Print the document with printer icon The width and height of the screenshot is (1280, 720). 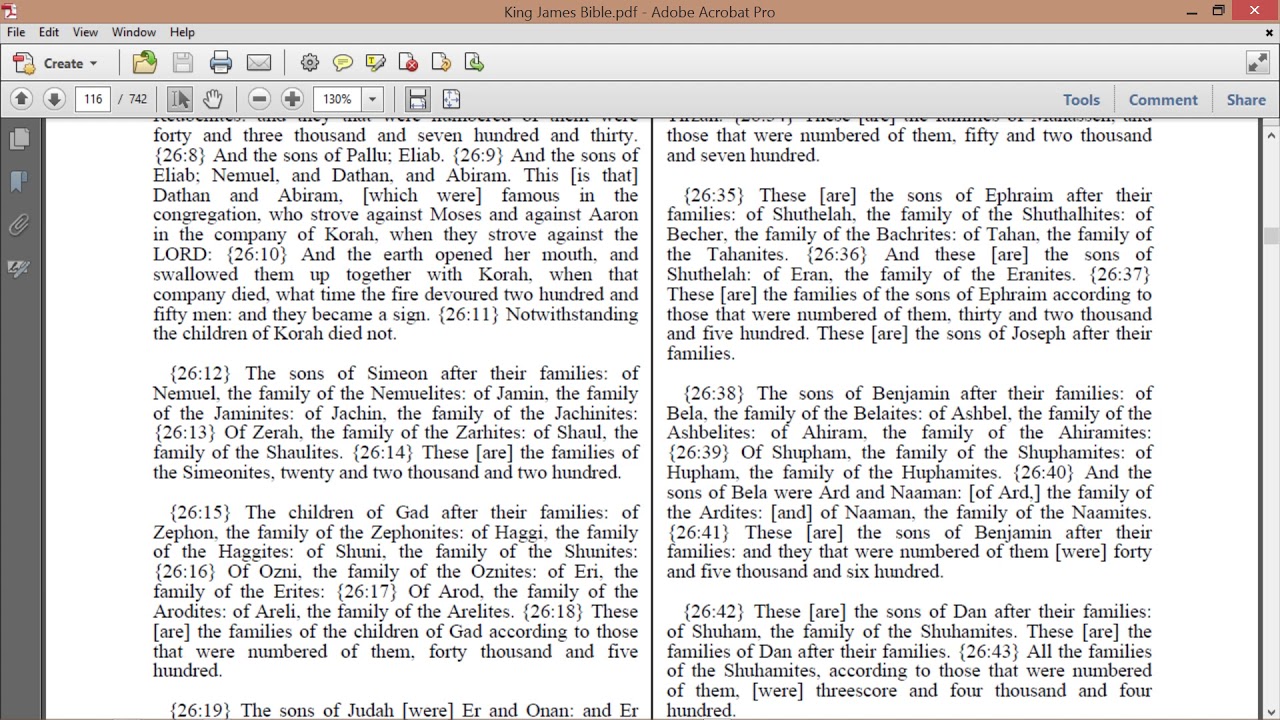point(221,63)
